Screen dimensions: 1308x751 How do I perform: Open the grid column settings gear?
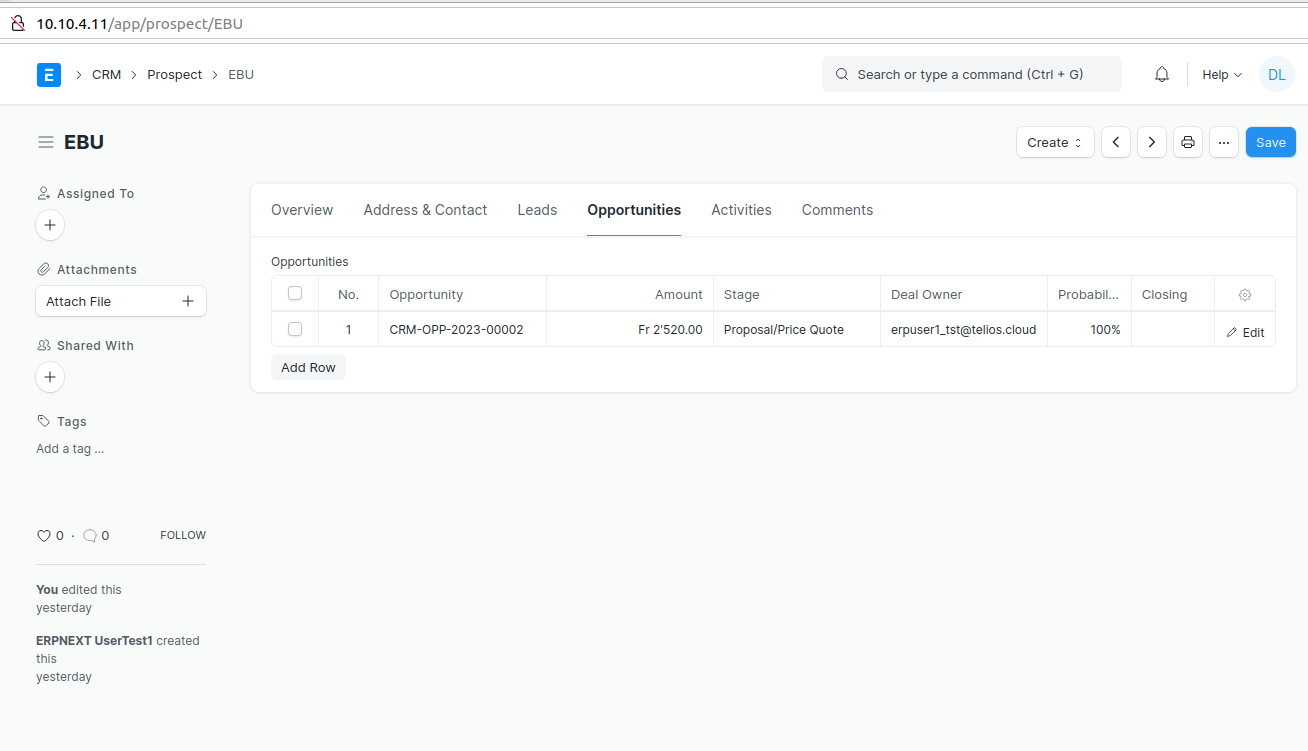pos(1244,293)
